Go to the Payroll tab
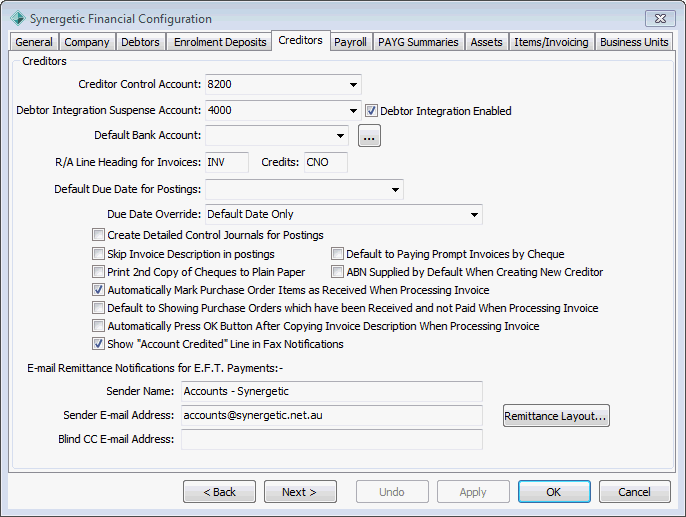Image resolution: width=686 pixels, height=517 pixels. point(350,42)
